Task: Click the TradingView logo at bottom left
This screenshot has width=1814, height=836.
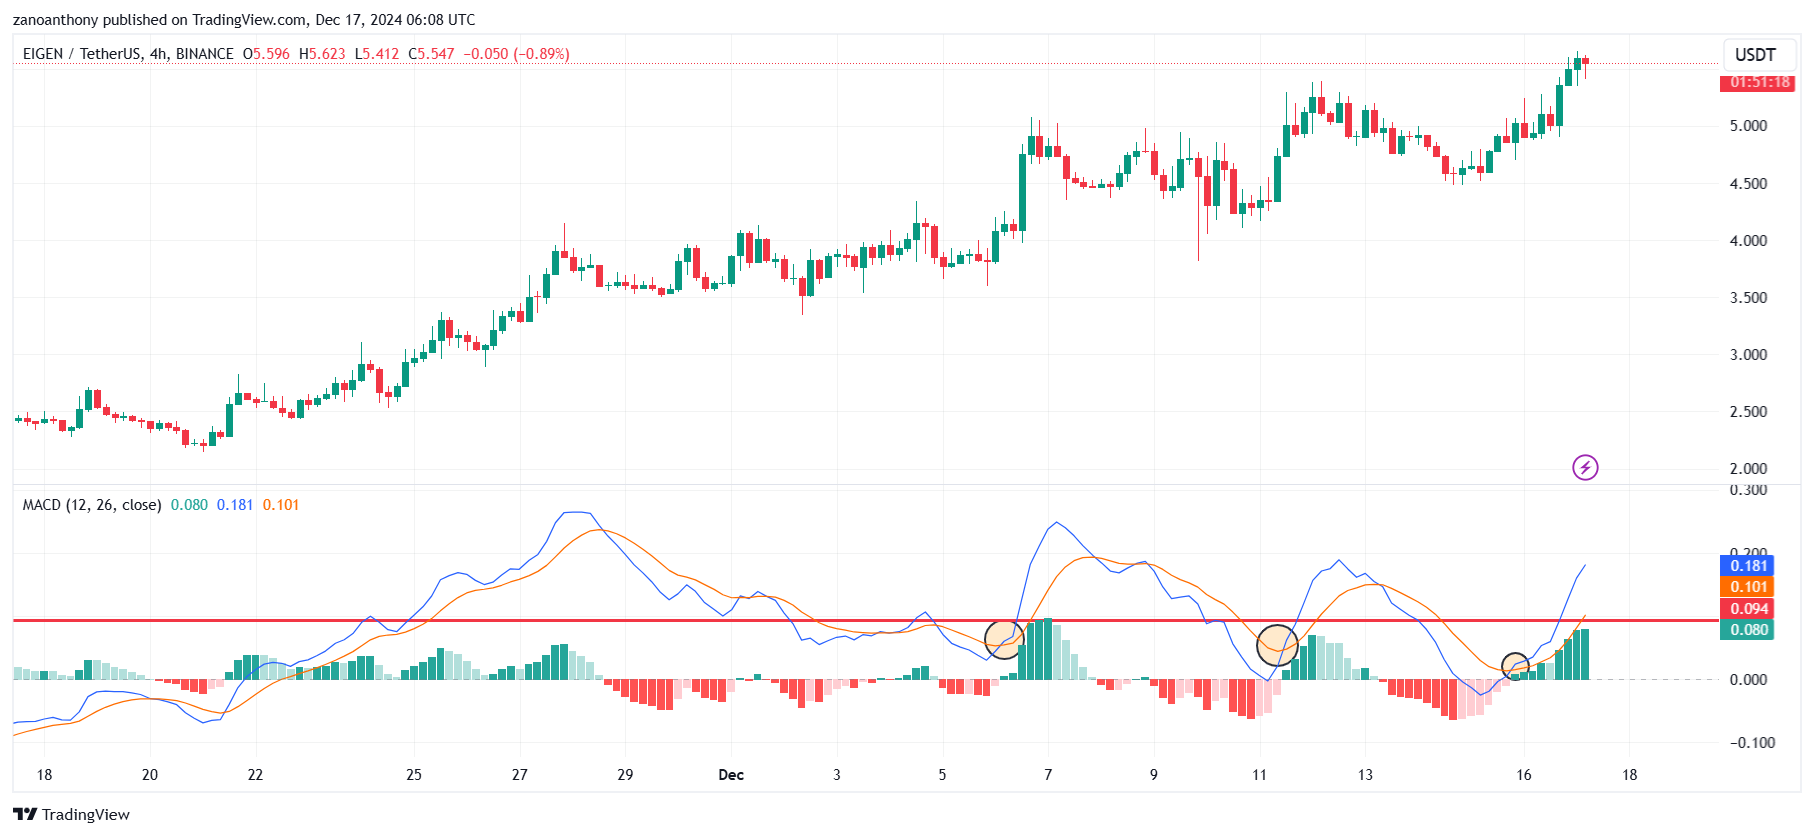Action: [71, 814]
